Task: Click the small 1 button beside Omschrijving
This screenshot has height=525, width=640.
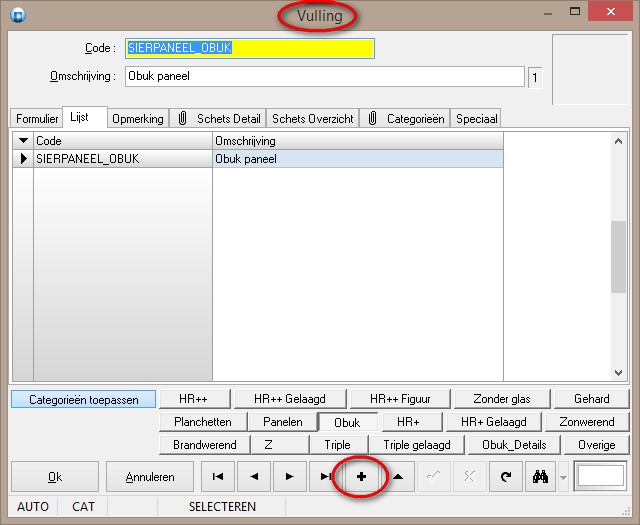Action: click(x=535, y=78)
